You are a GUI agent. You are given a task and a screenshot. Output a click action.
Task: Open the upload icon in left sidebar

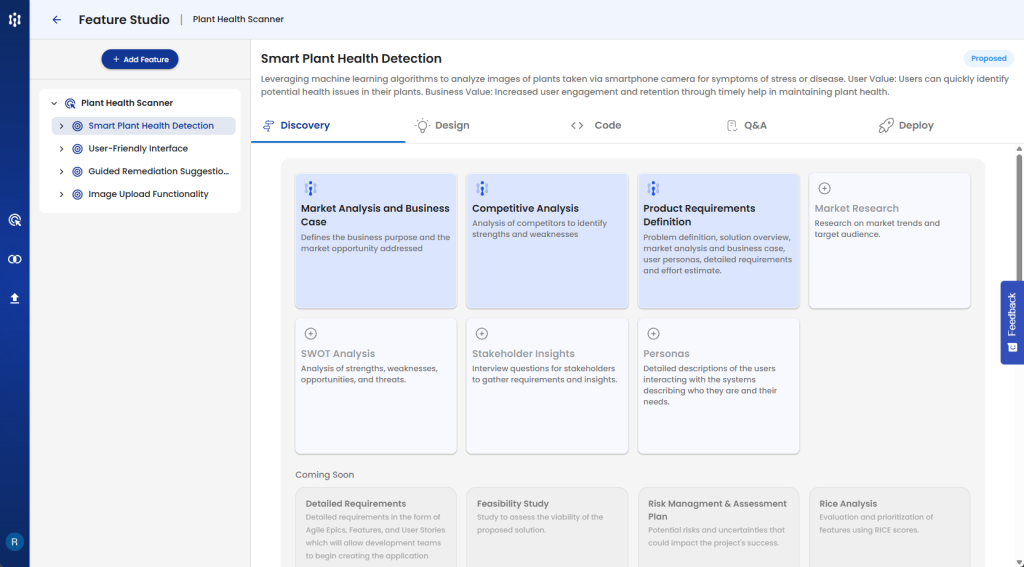coord(14,298)
